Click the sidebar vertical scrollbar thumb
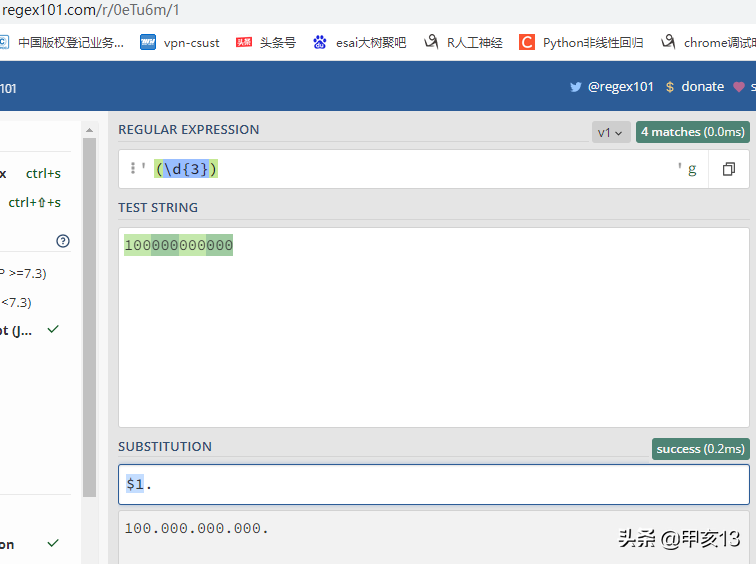Screen dimensions: 756x564 coord(89,317)
